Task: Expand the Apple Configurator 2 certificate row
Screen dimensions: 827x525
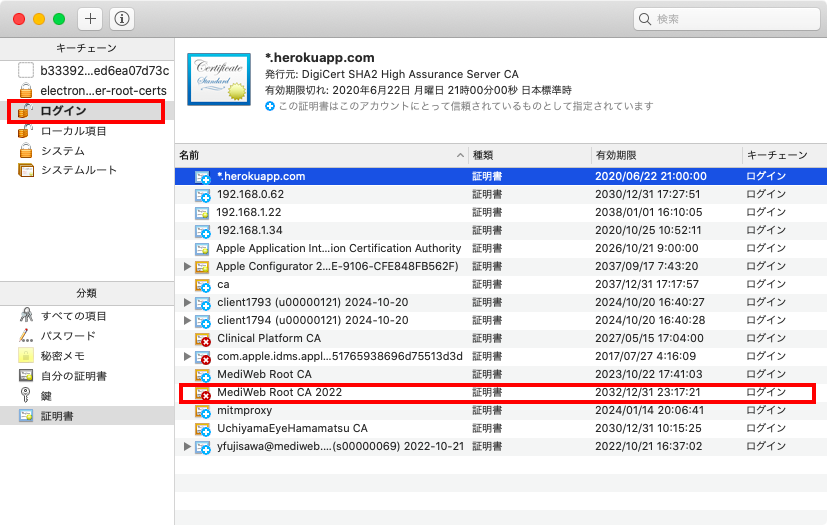Action: [187, 266]
